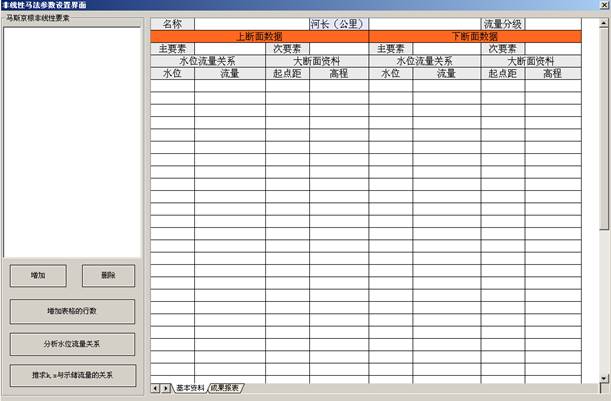611x401 pixels.
Task: Run 分析水位流量关系 analysis
Action: (72, 343)
